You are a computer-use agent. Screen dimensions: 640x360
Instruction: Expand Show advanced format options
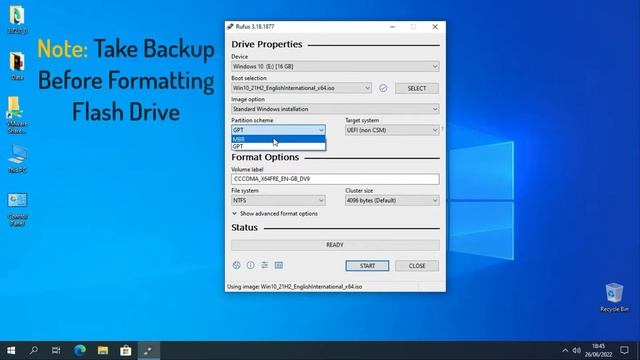[x=275, y=213]
